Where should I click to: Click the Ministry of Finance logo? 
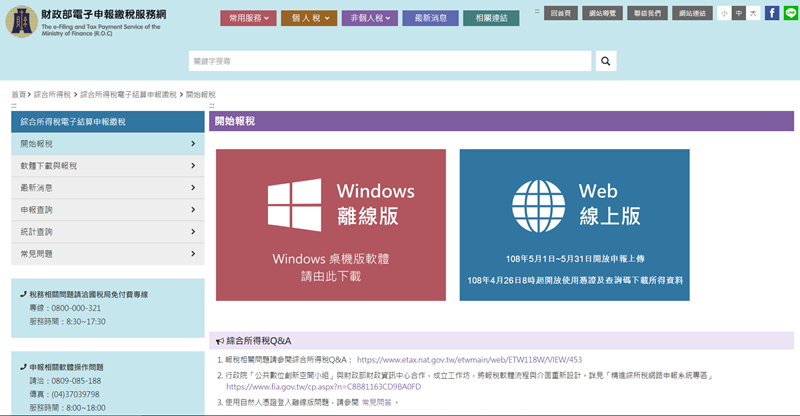(x=20, y=19)
